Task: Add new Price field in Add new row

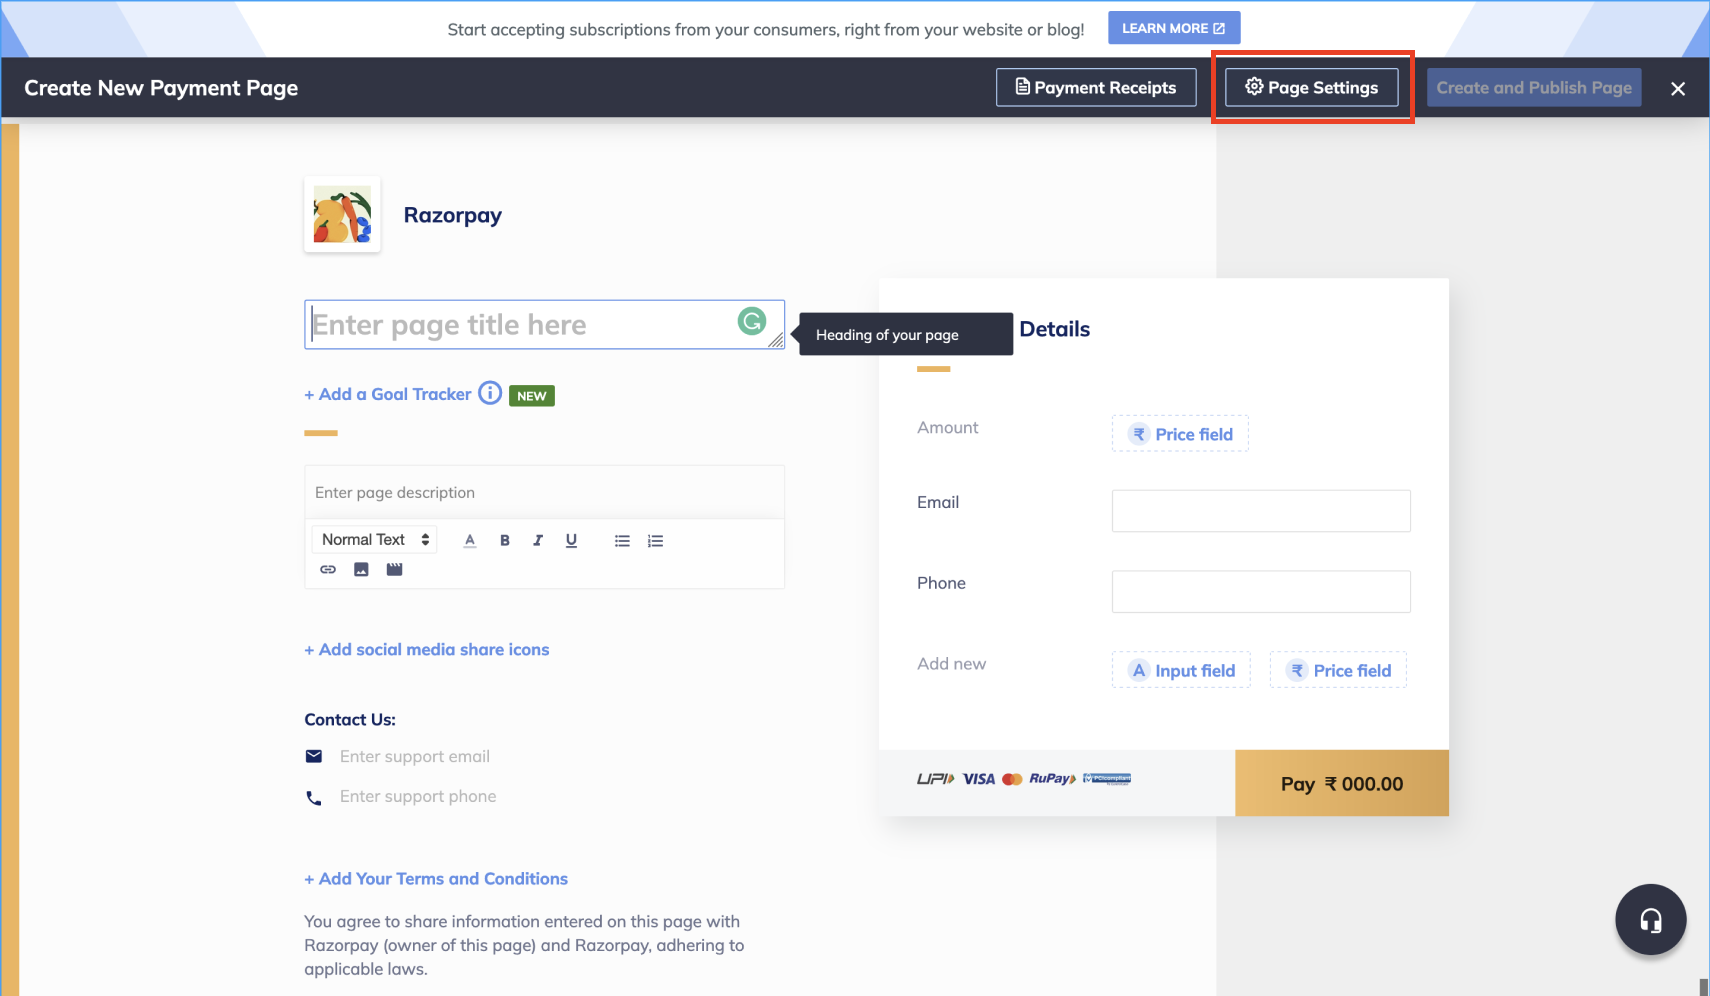Action: pyautogui.click(x=1338, y=670)
